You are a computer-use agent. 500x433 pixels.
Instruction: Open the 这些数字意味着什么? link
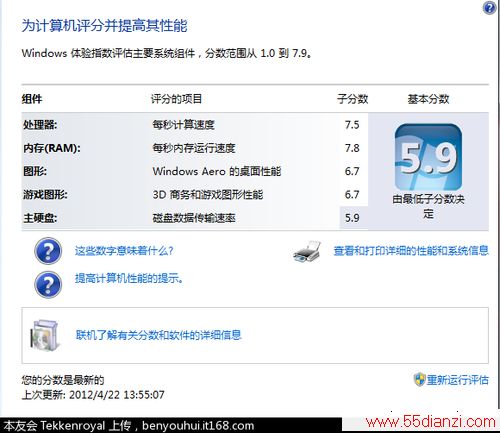point(124,251)
